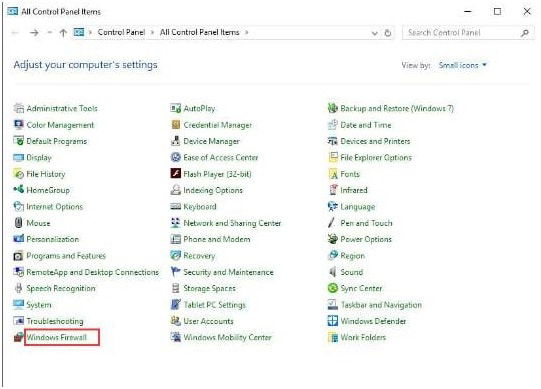
Task: Open the Personalization link
Action: tap(53, 239)
